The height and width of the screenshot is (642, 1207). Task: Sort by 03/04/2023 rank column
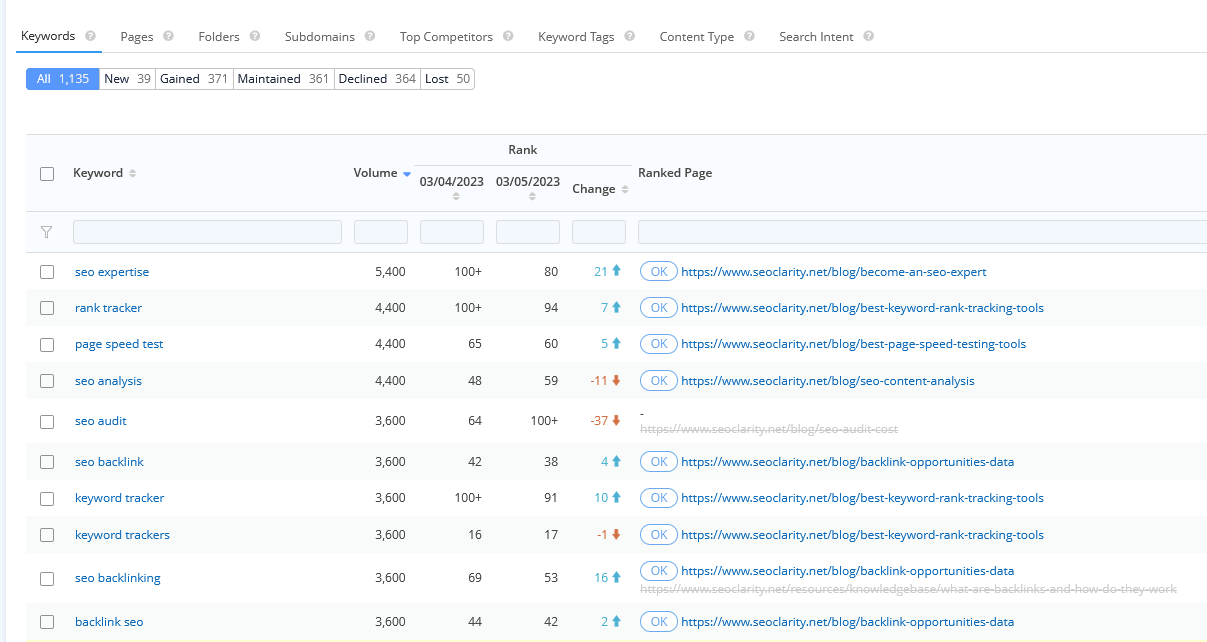[456, 196]
